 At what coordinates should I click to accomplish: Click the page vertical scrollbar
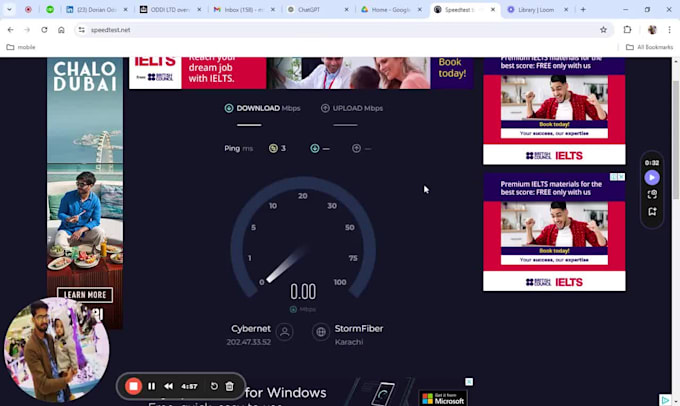676,139
